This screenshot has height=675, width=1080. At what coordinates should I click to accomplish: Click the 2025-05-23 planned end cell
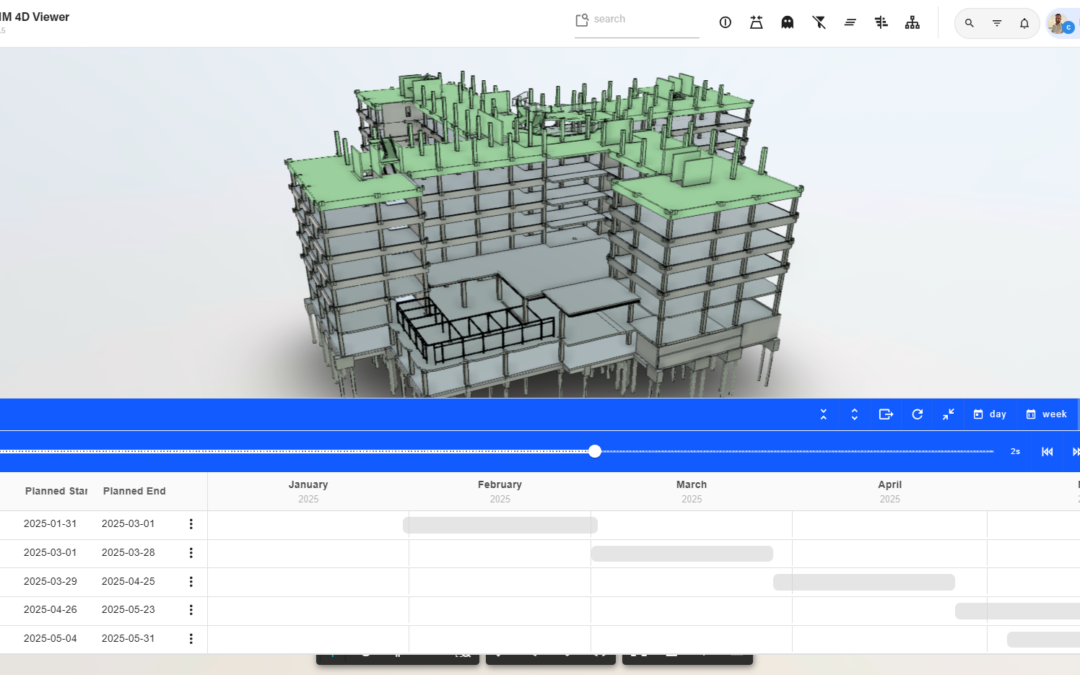coord(128,610)
